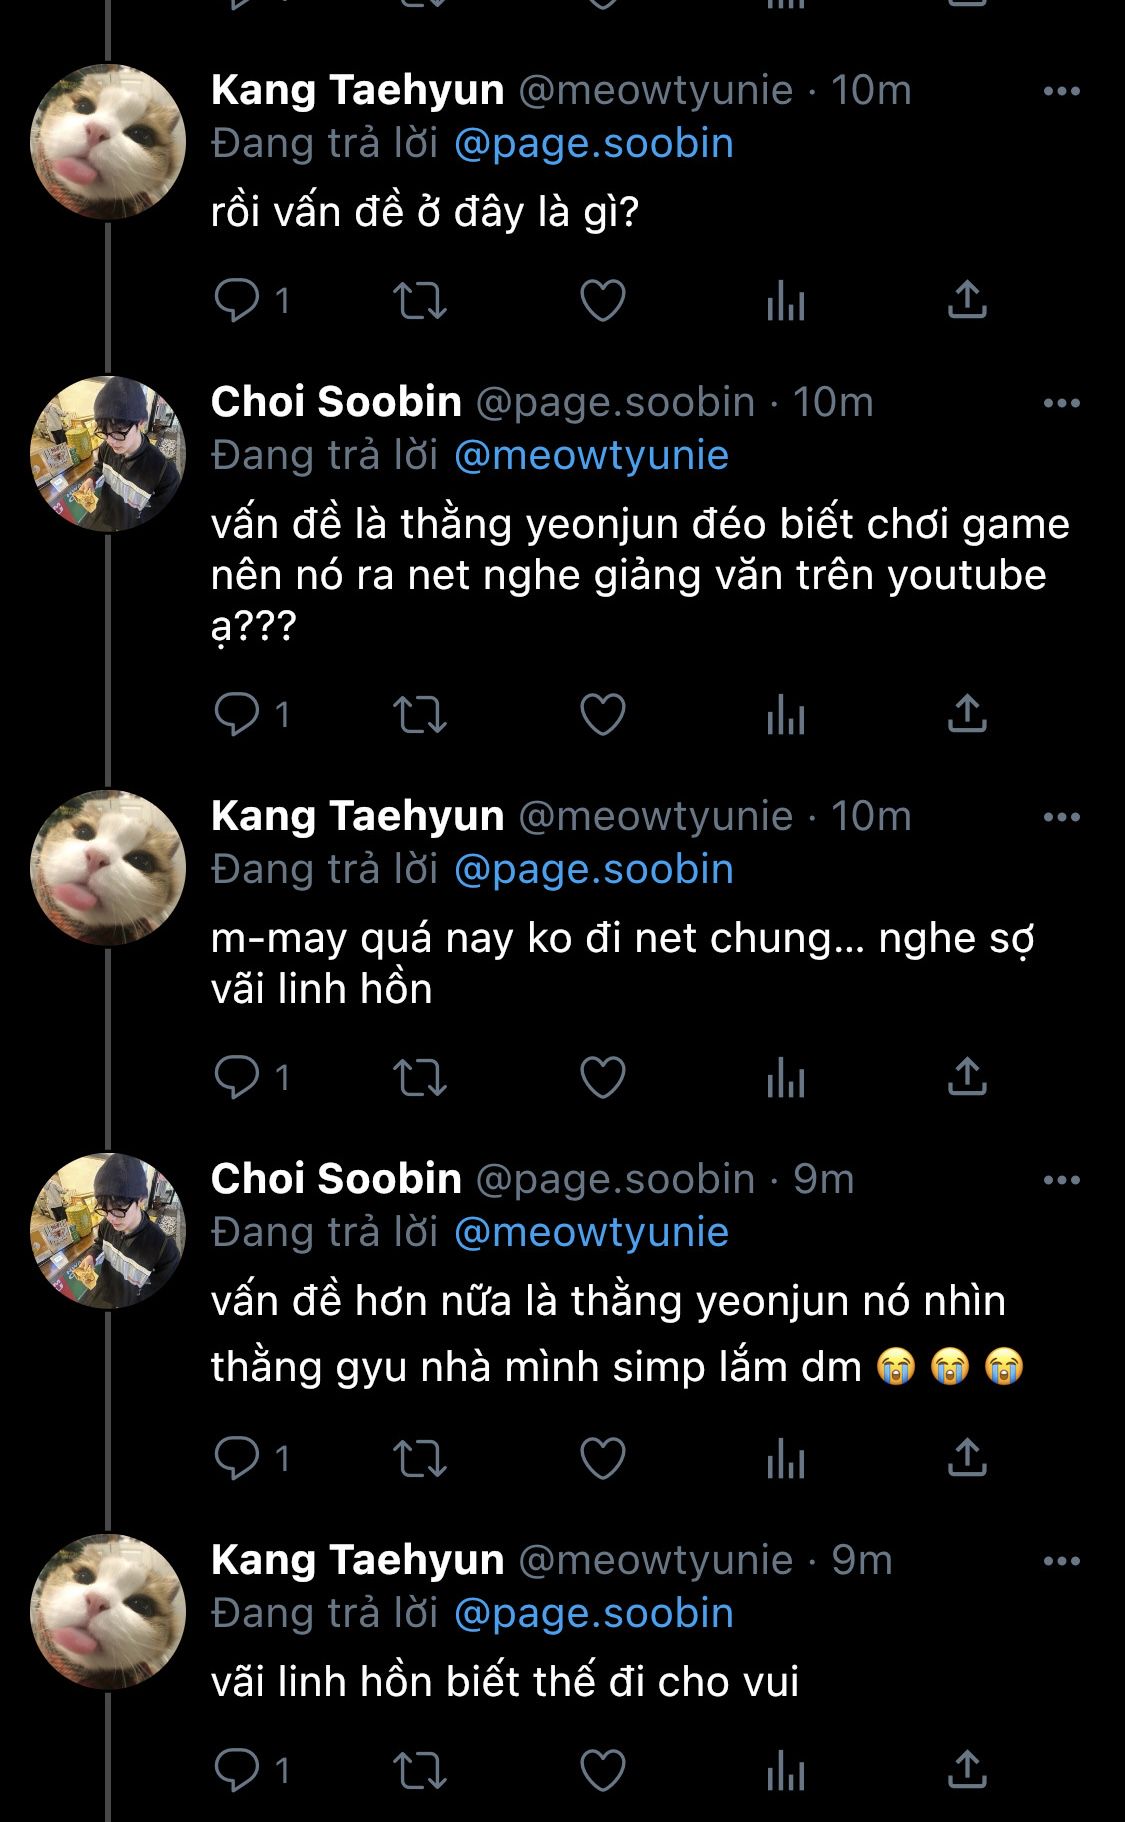Like Soobin's tweet about 'thằng gyu nhà mình'

pyautogui.click(x=603, y=1459)
